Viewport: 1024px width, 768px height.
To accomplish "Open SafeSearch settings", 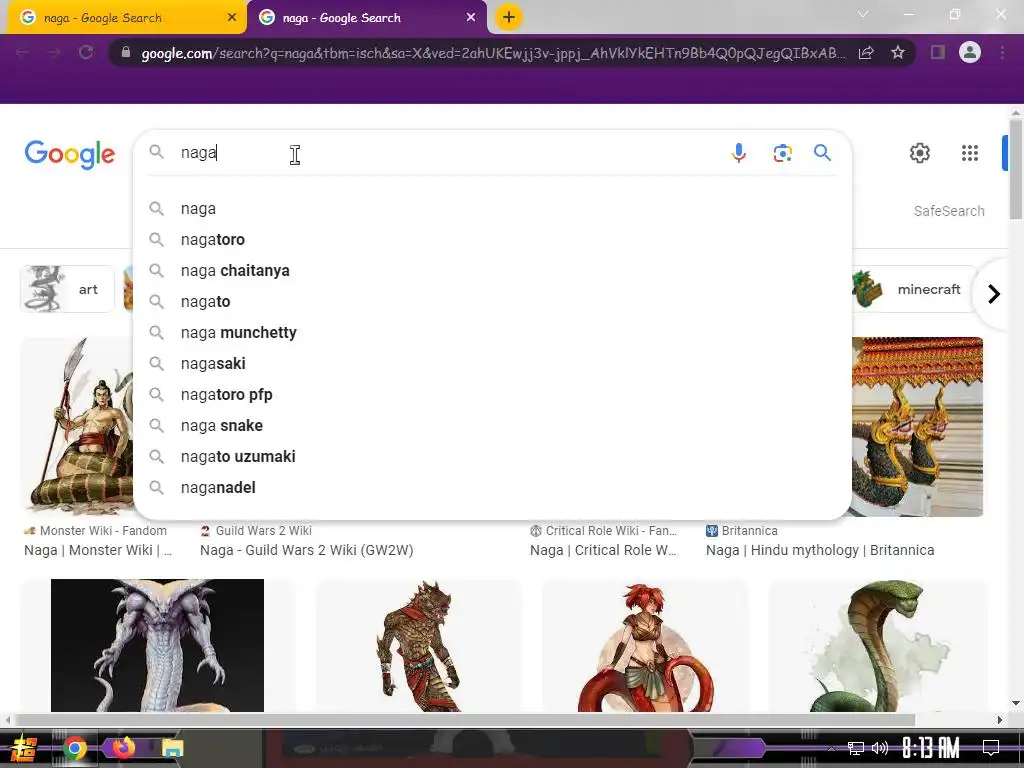I will pyautogui.click(x=949, y=211).
